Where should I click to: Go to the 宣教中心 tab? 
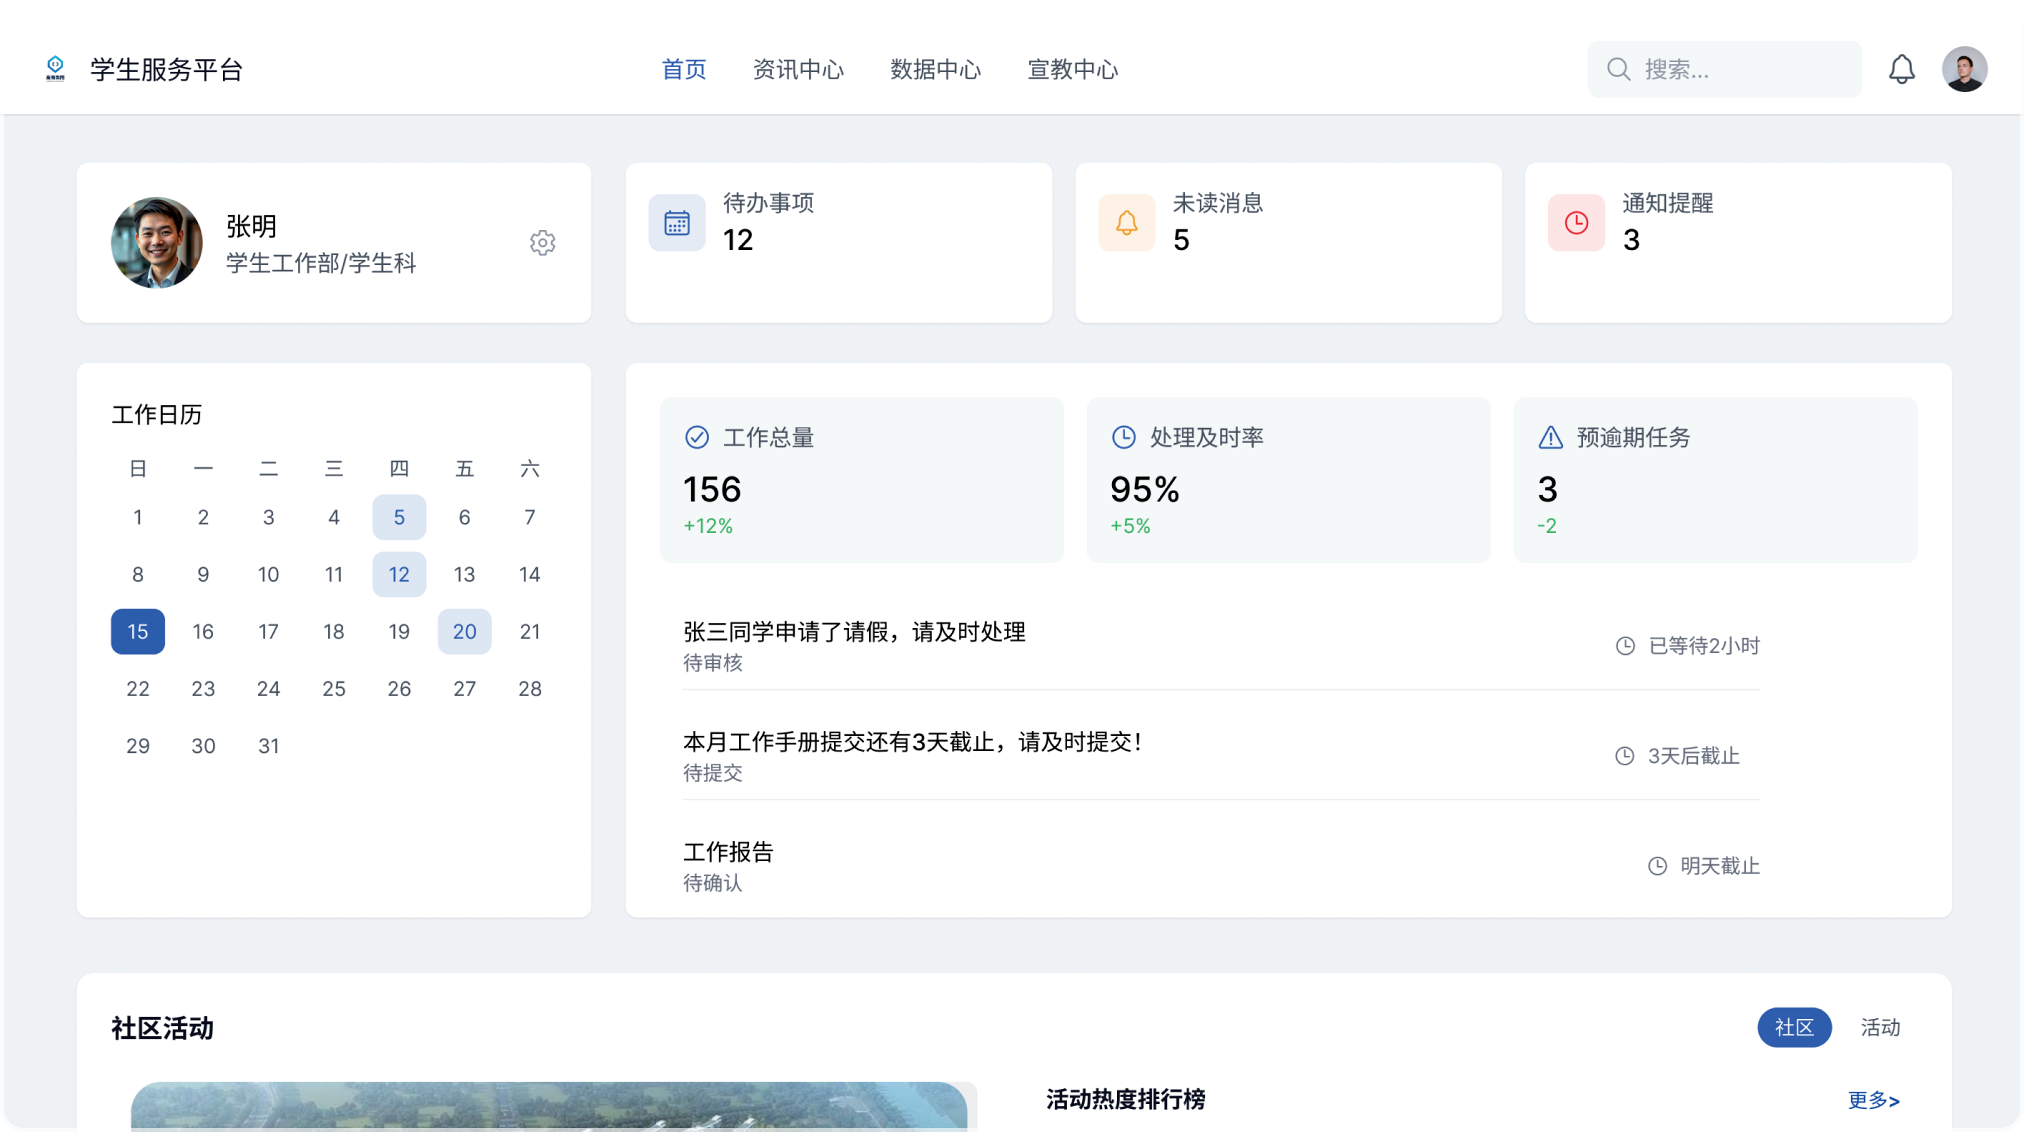click(x=1073, y=69)
